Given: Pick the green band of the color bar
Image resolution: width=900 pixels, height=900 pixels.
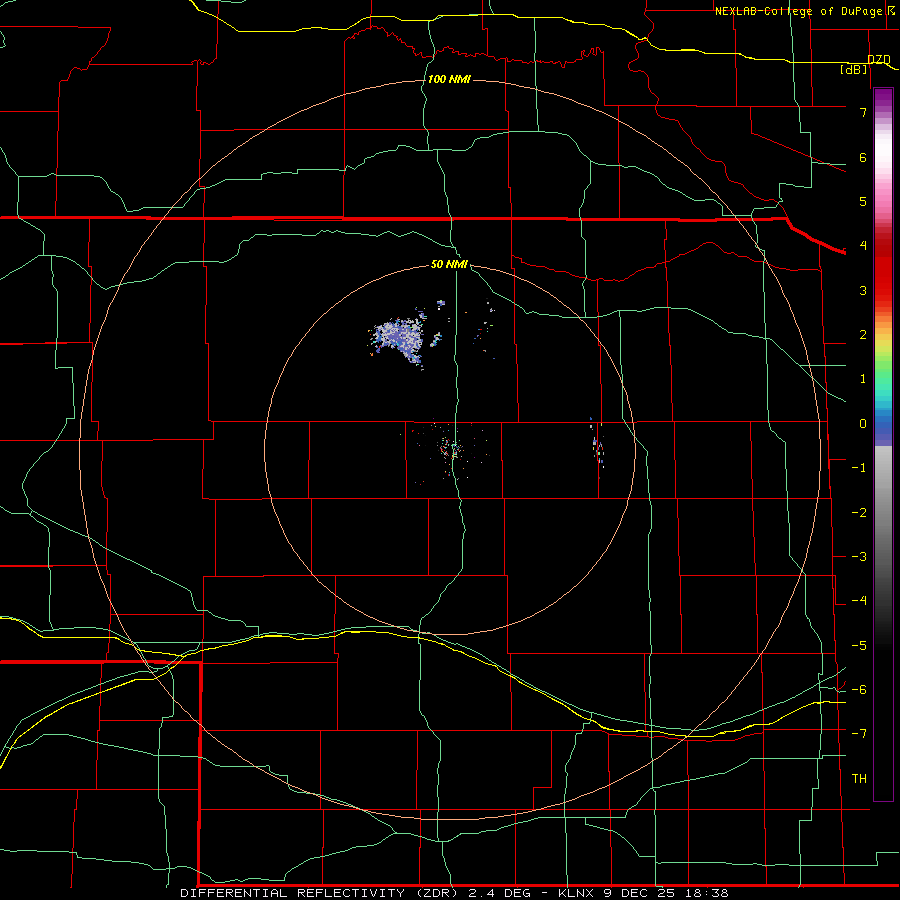Looking at the screenshot, I should pos(883,367).
